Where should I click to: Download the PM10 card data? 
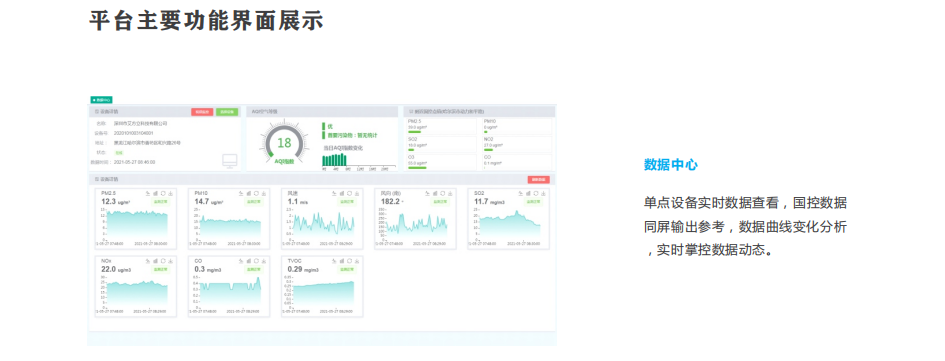pyautogui.click(x=264, y=193)
